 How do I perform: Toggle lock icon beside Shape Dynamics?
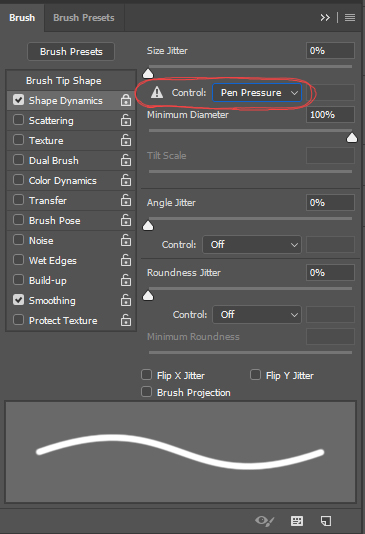point(126,100)
